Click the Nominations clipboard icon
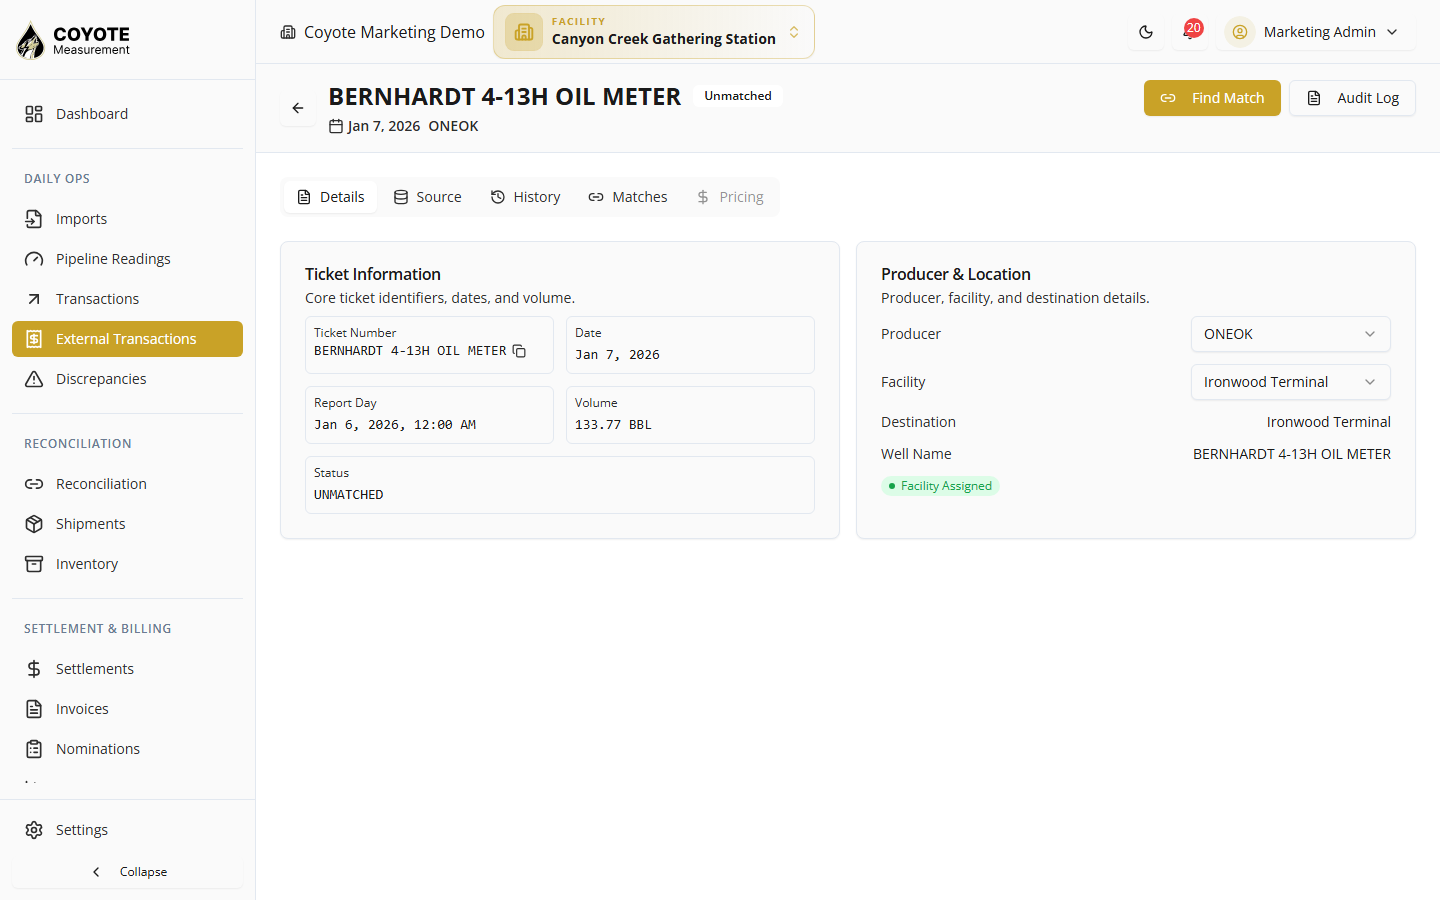 pos(34,749)
